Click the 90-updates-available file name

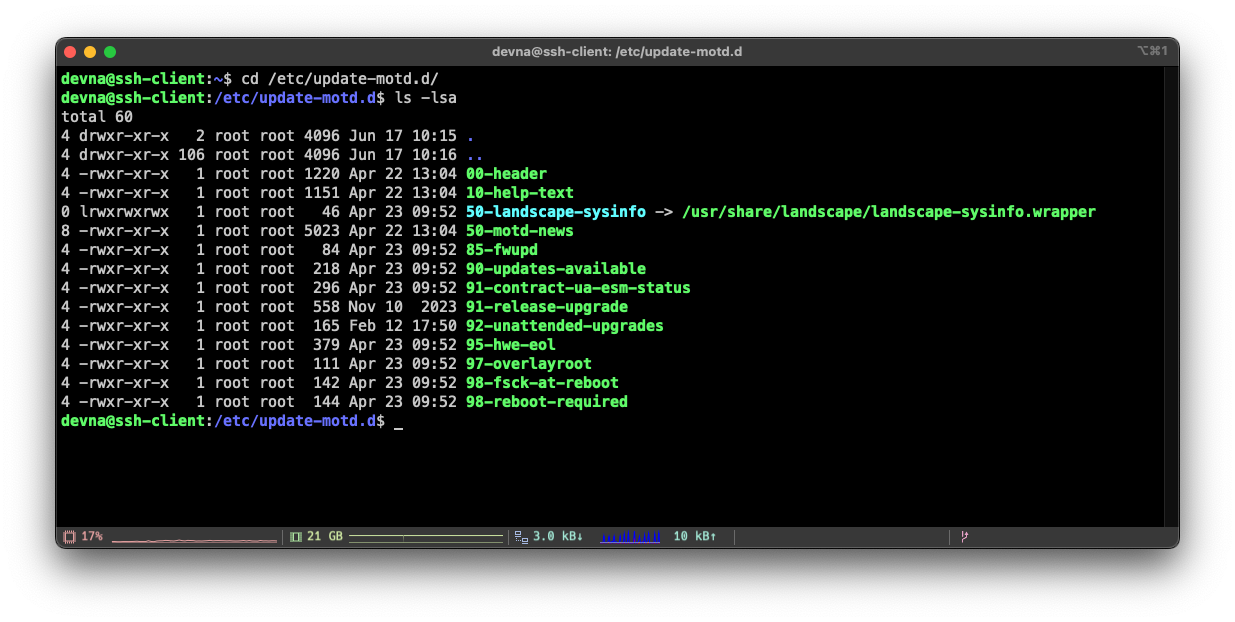click(x=556, y=269)
